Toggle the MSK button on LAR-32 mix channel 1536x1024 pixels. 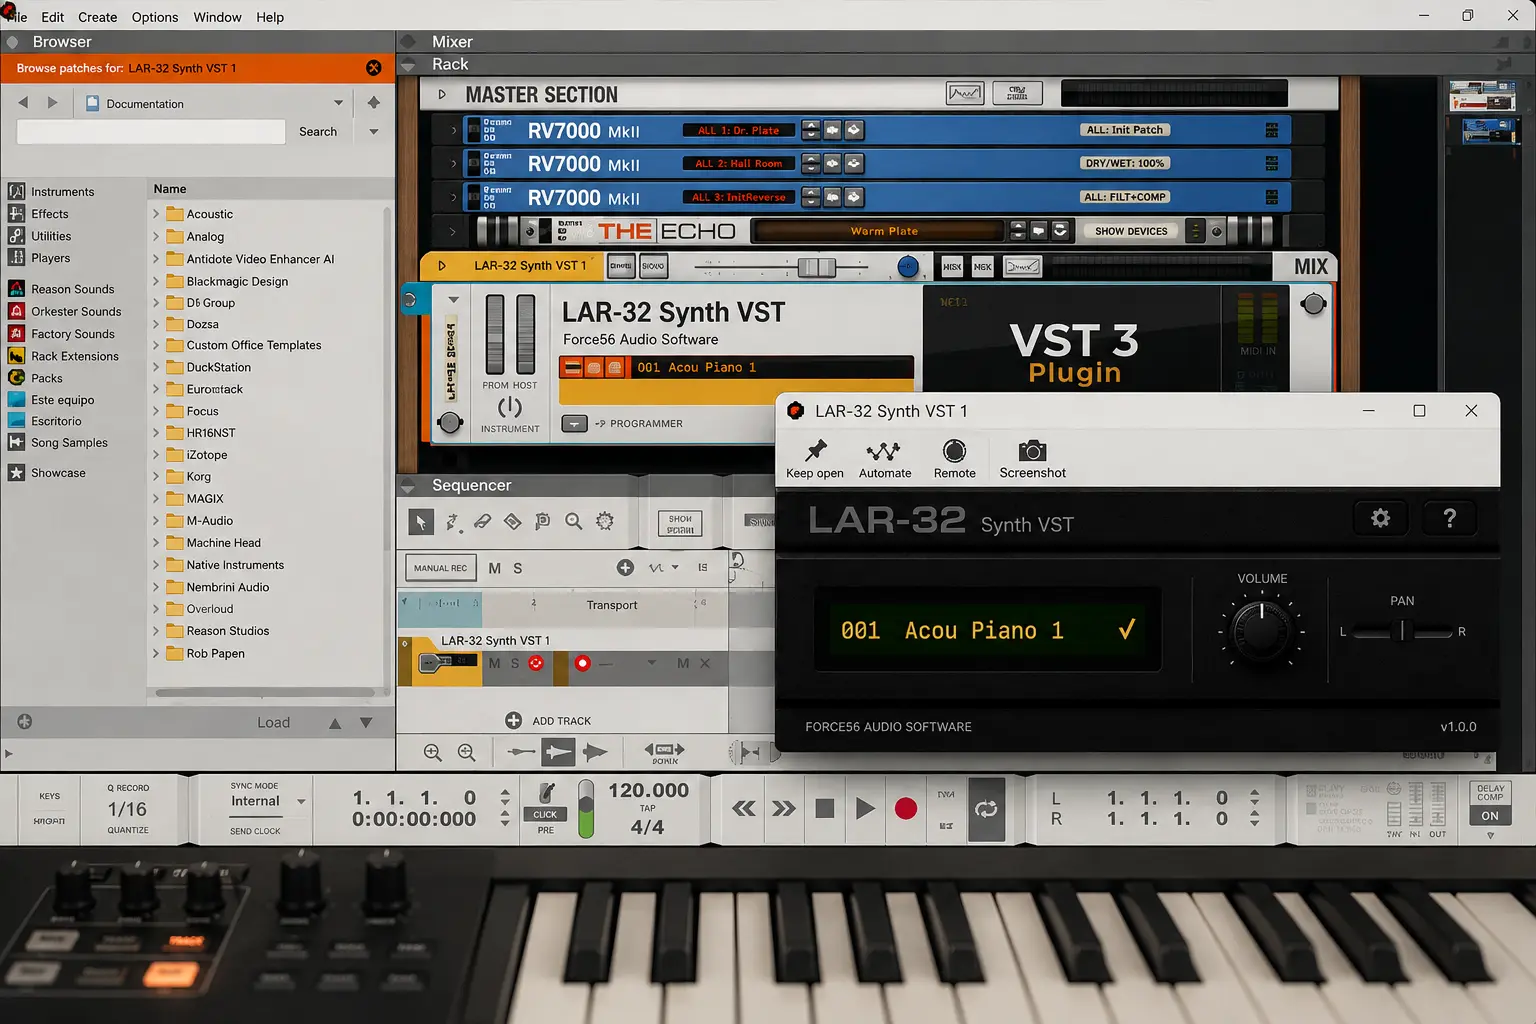tap(983, 267)
